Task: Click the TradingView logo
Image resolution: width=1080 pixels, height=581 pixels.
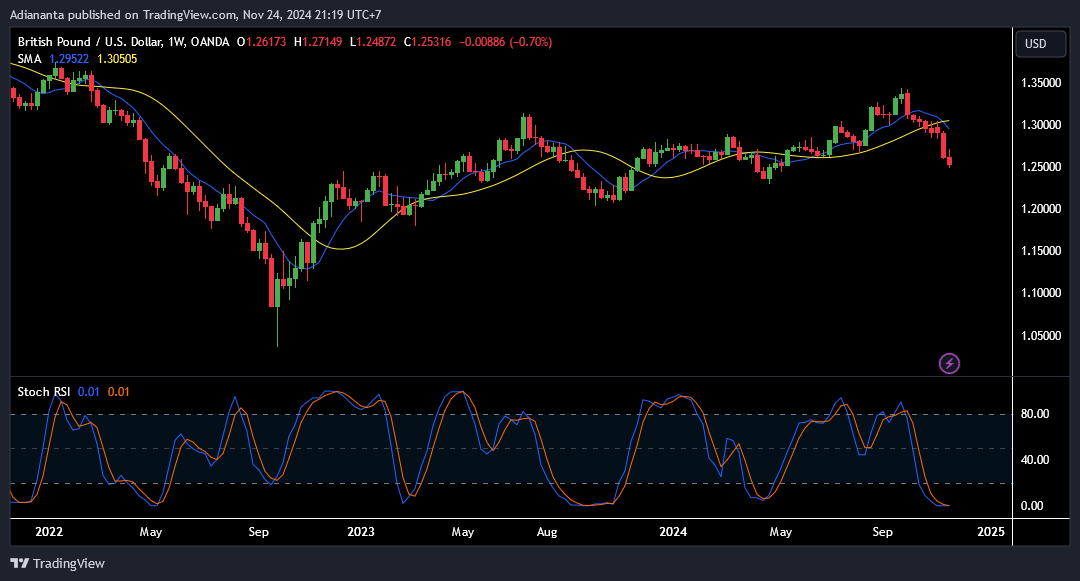Action: click(x=58, y=563)
